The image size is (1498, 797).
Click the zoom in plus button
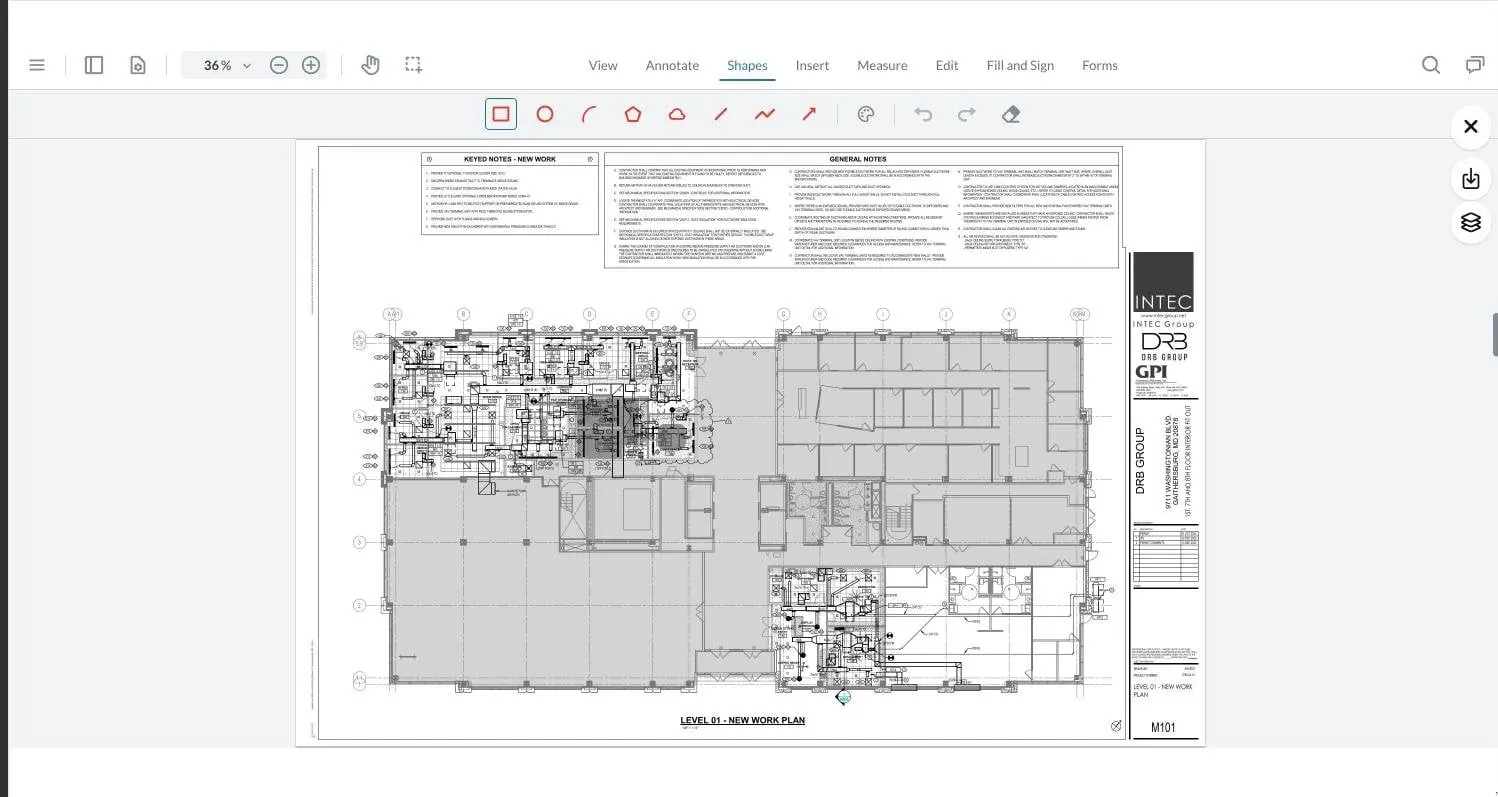click(x=311, y=65)
